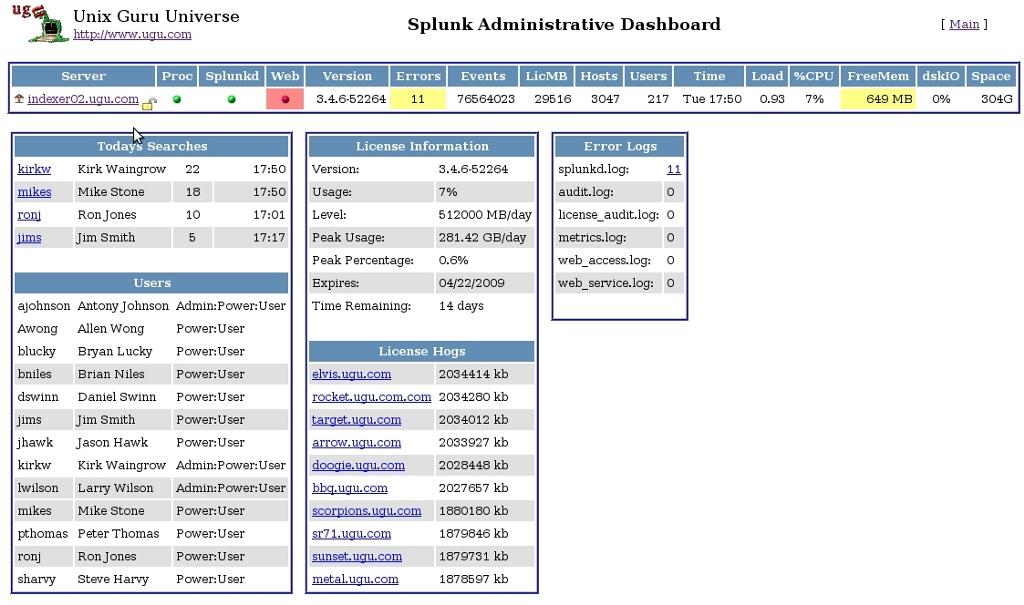Open kirkw's searches link
This screenshot has width=1024, height=605.
34,169
